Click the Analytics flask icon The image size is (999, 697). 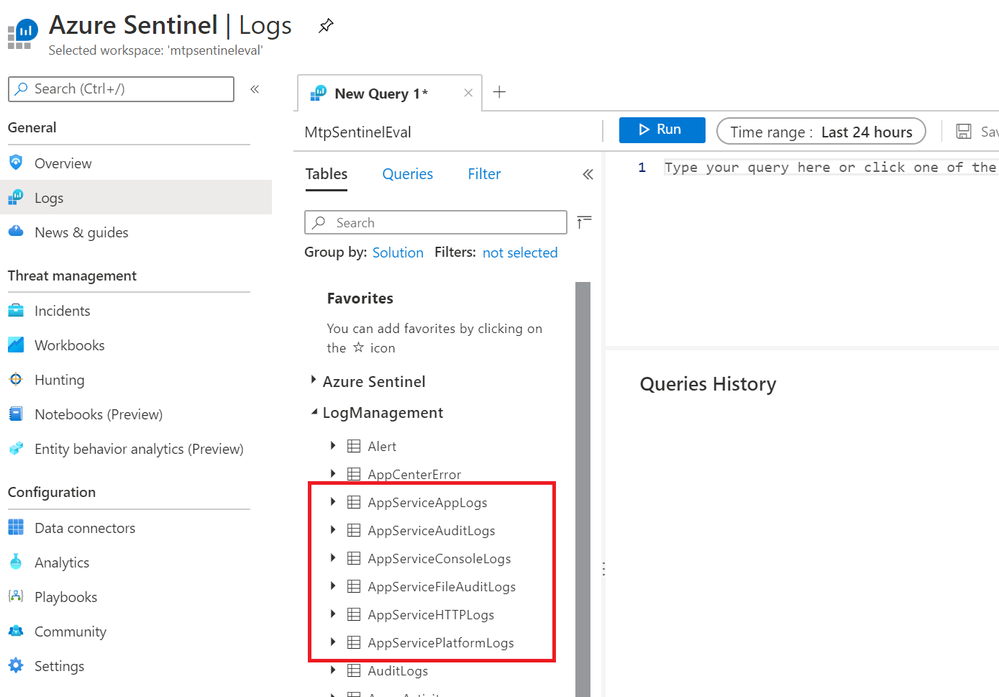tap(16, 562)
